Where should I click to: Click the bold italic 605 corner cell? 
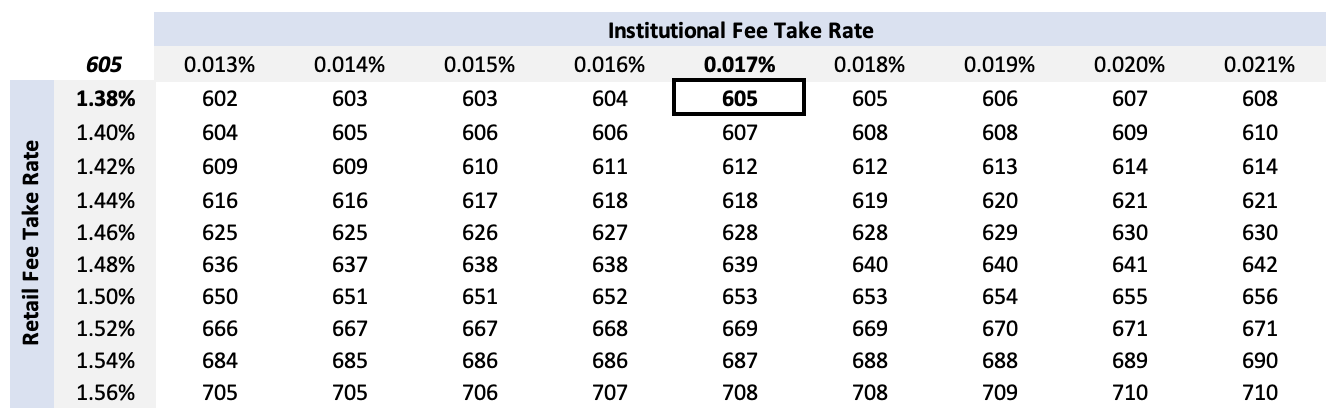[x=106, y=66]
